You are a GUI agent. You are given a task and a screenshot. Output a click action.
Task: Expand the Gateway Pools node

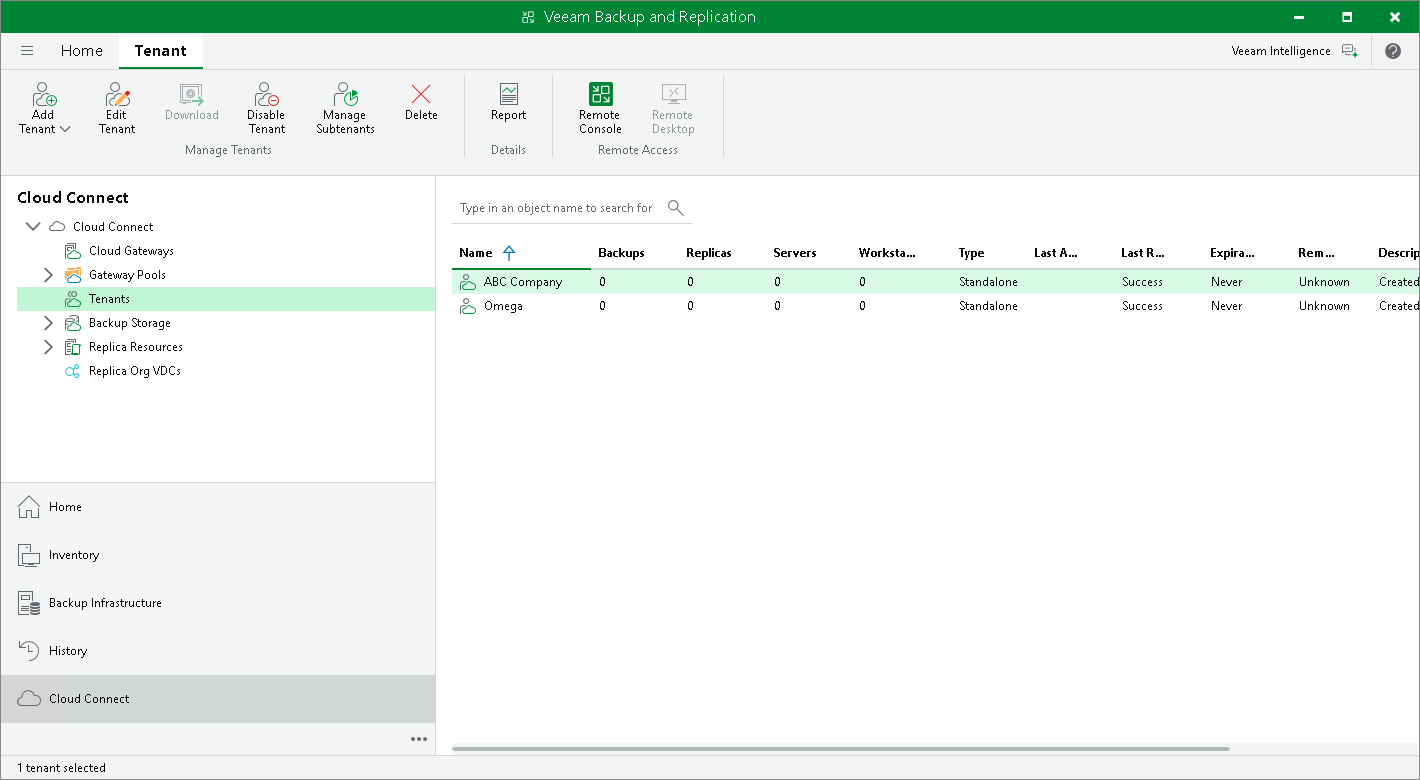pyautogui.click(x=48, y=275)
